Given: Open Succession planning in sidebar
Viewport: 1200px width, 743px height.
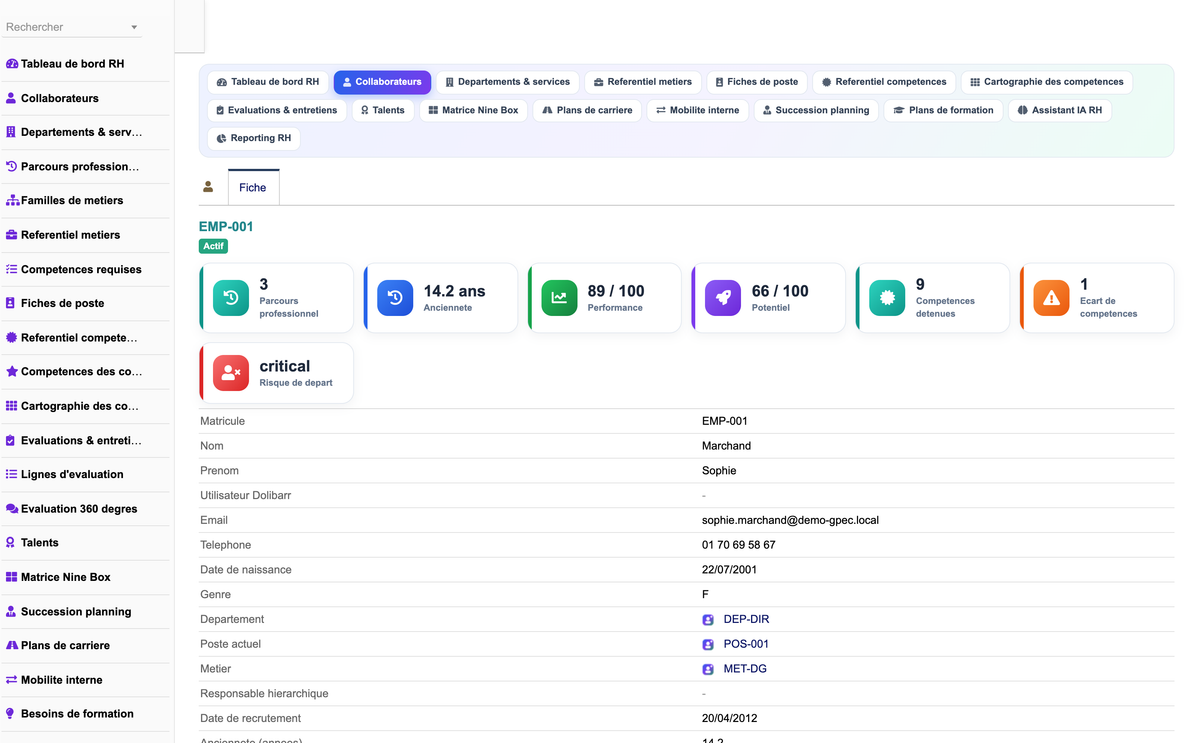Looking at the screenshot, I should point(76,611).
